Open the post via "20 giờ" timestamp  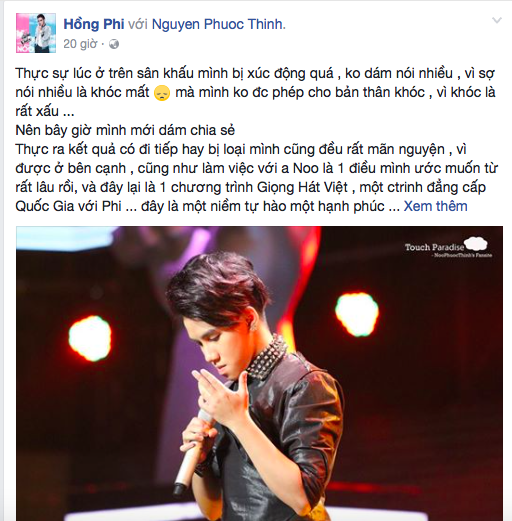(80, 44)
